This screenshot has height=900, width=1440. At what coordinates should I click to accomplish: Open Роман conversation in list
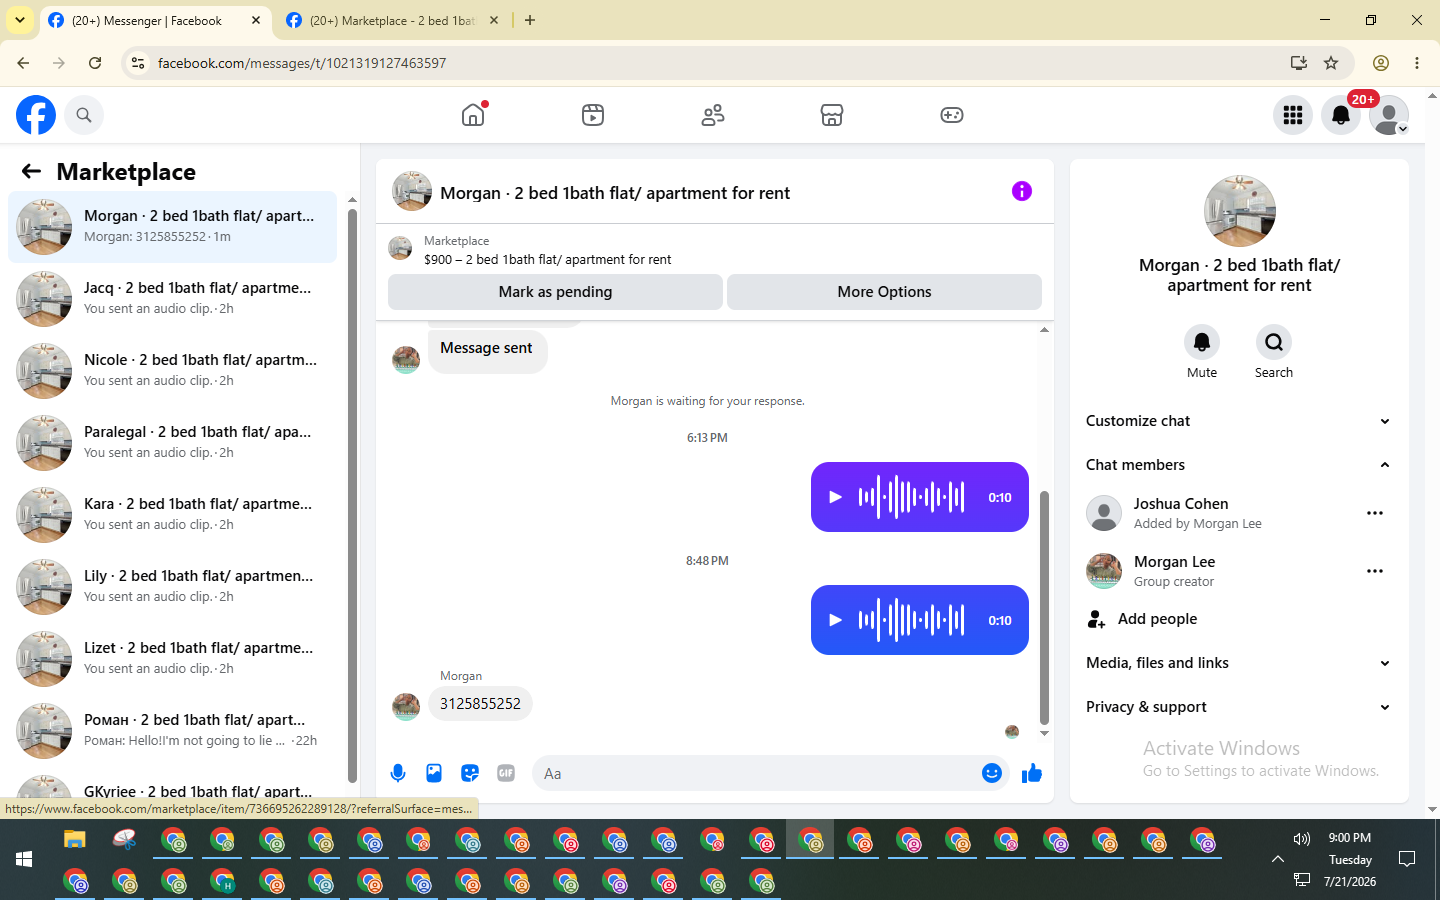click(x=172, y=730)
